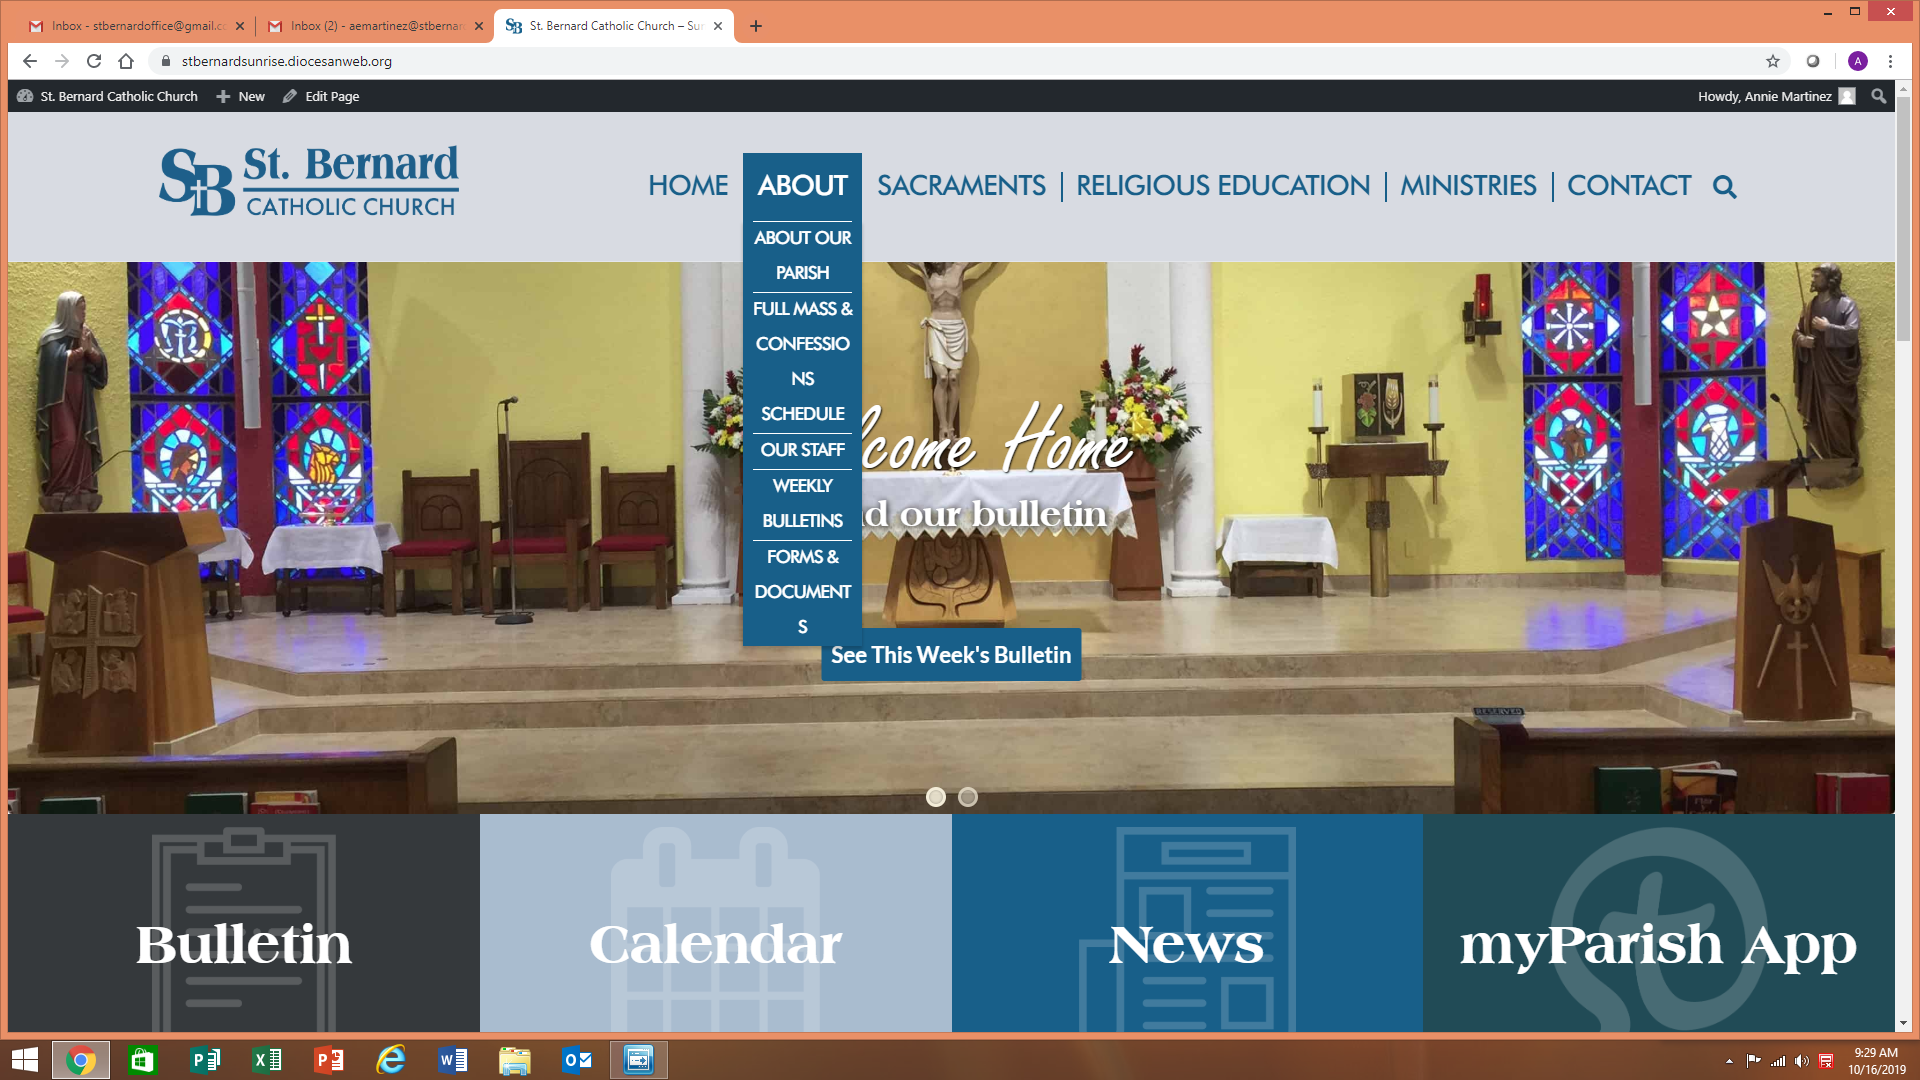Select the first slider dot
This screenshot has width=1920, height=1080.
936,797
